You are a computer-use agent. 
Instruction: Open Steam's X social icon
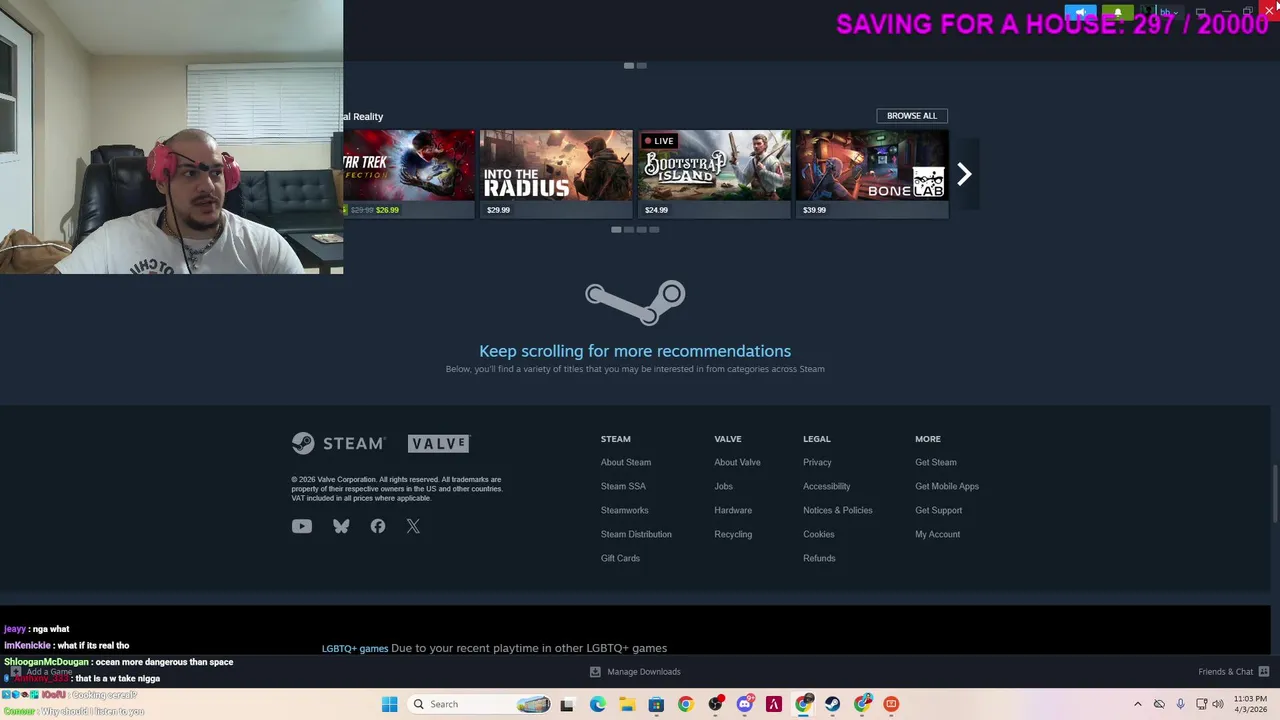click(413, 526)
